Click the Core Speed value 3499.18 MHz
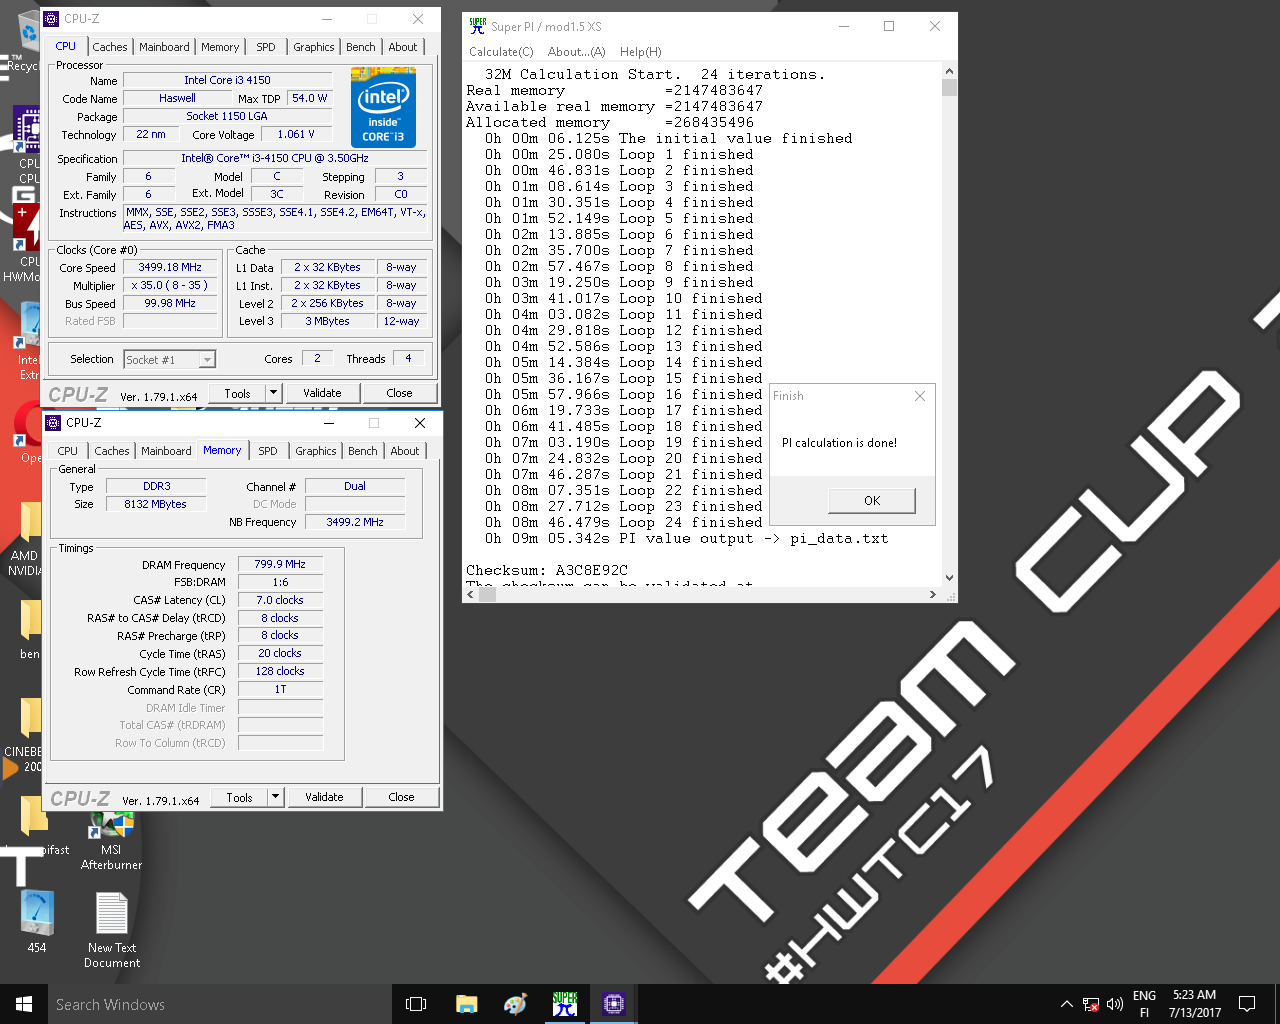1280x1024 pixels. point(170,268)
